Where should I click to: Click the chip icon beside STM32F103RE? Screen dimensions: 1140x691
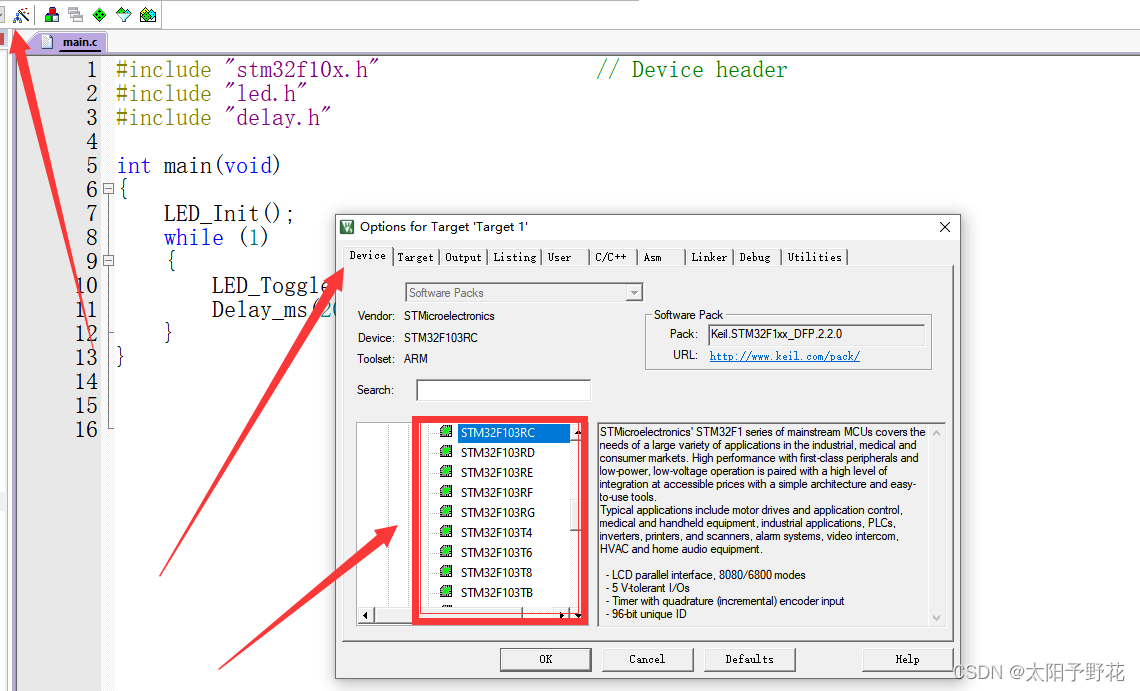(446, 471)
